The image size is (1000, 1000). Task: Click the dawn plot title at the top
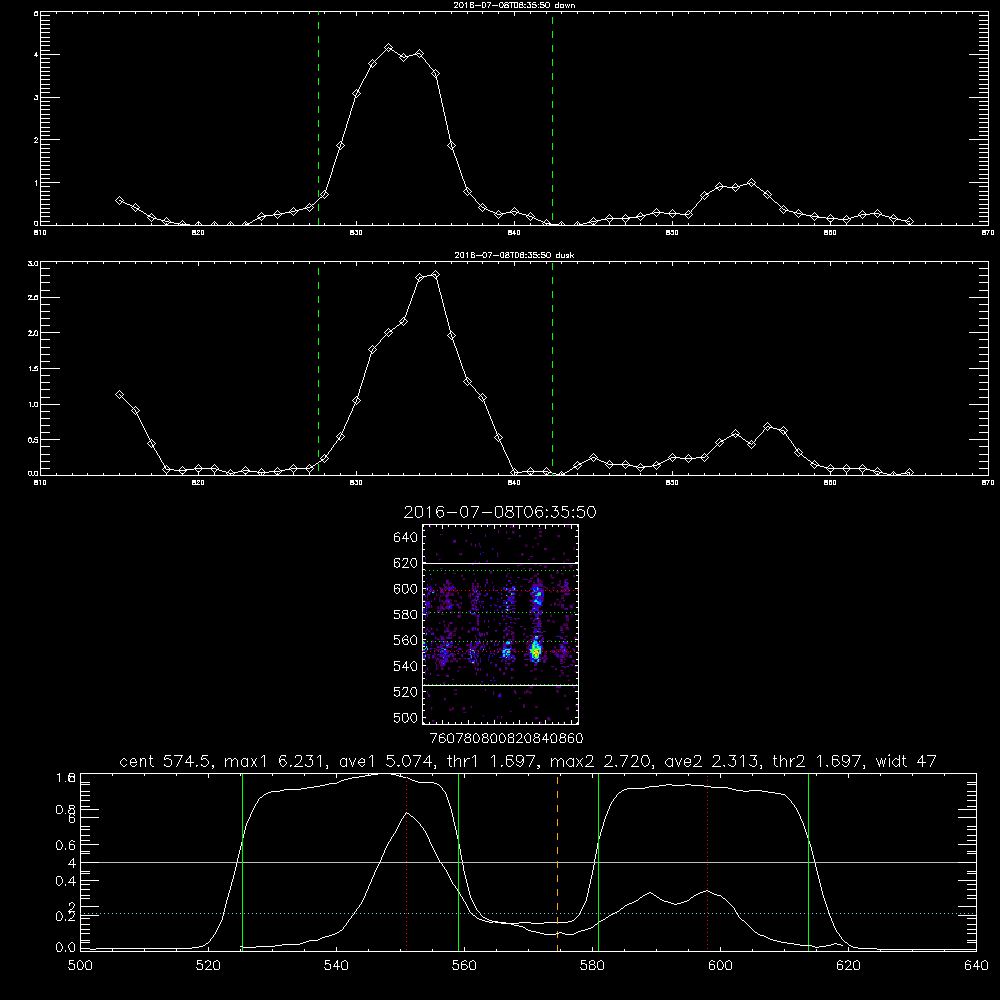click(514, 5)
